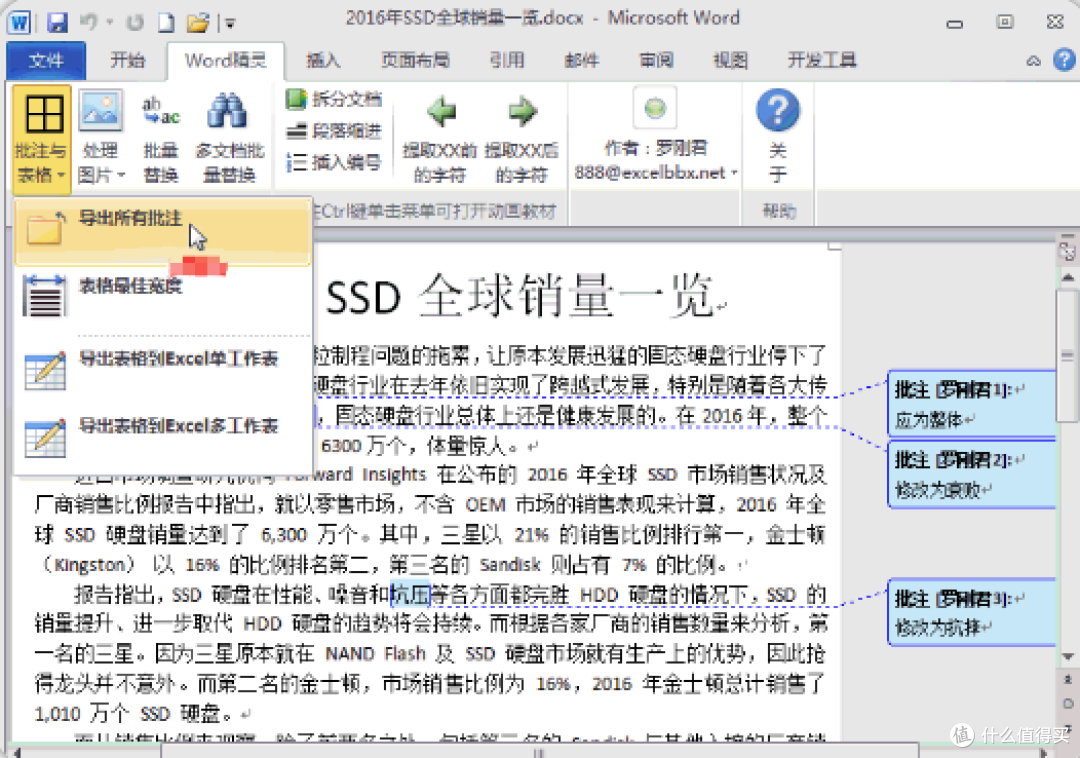This screenshot has height=758, width=1080.
Task: Click the text Forward Insights in paragraph
Action: (356, 474)
